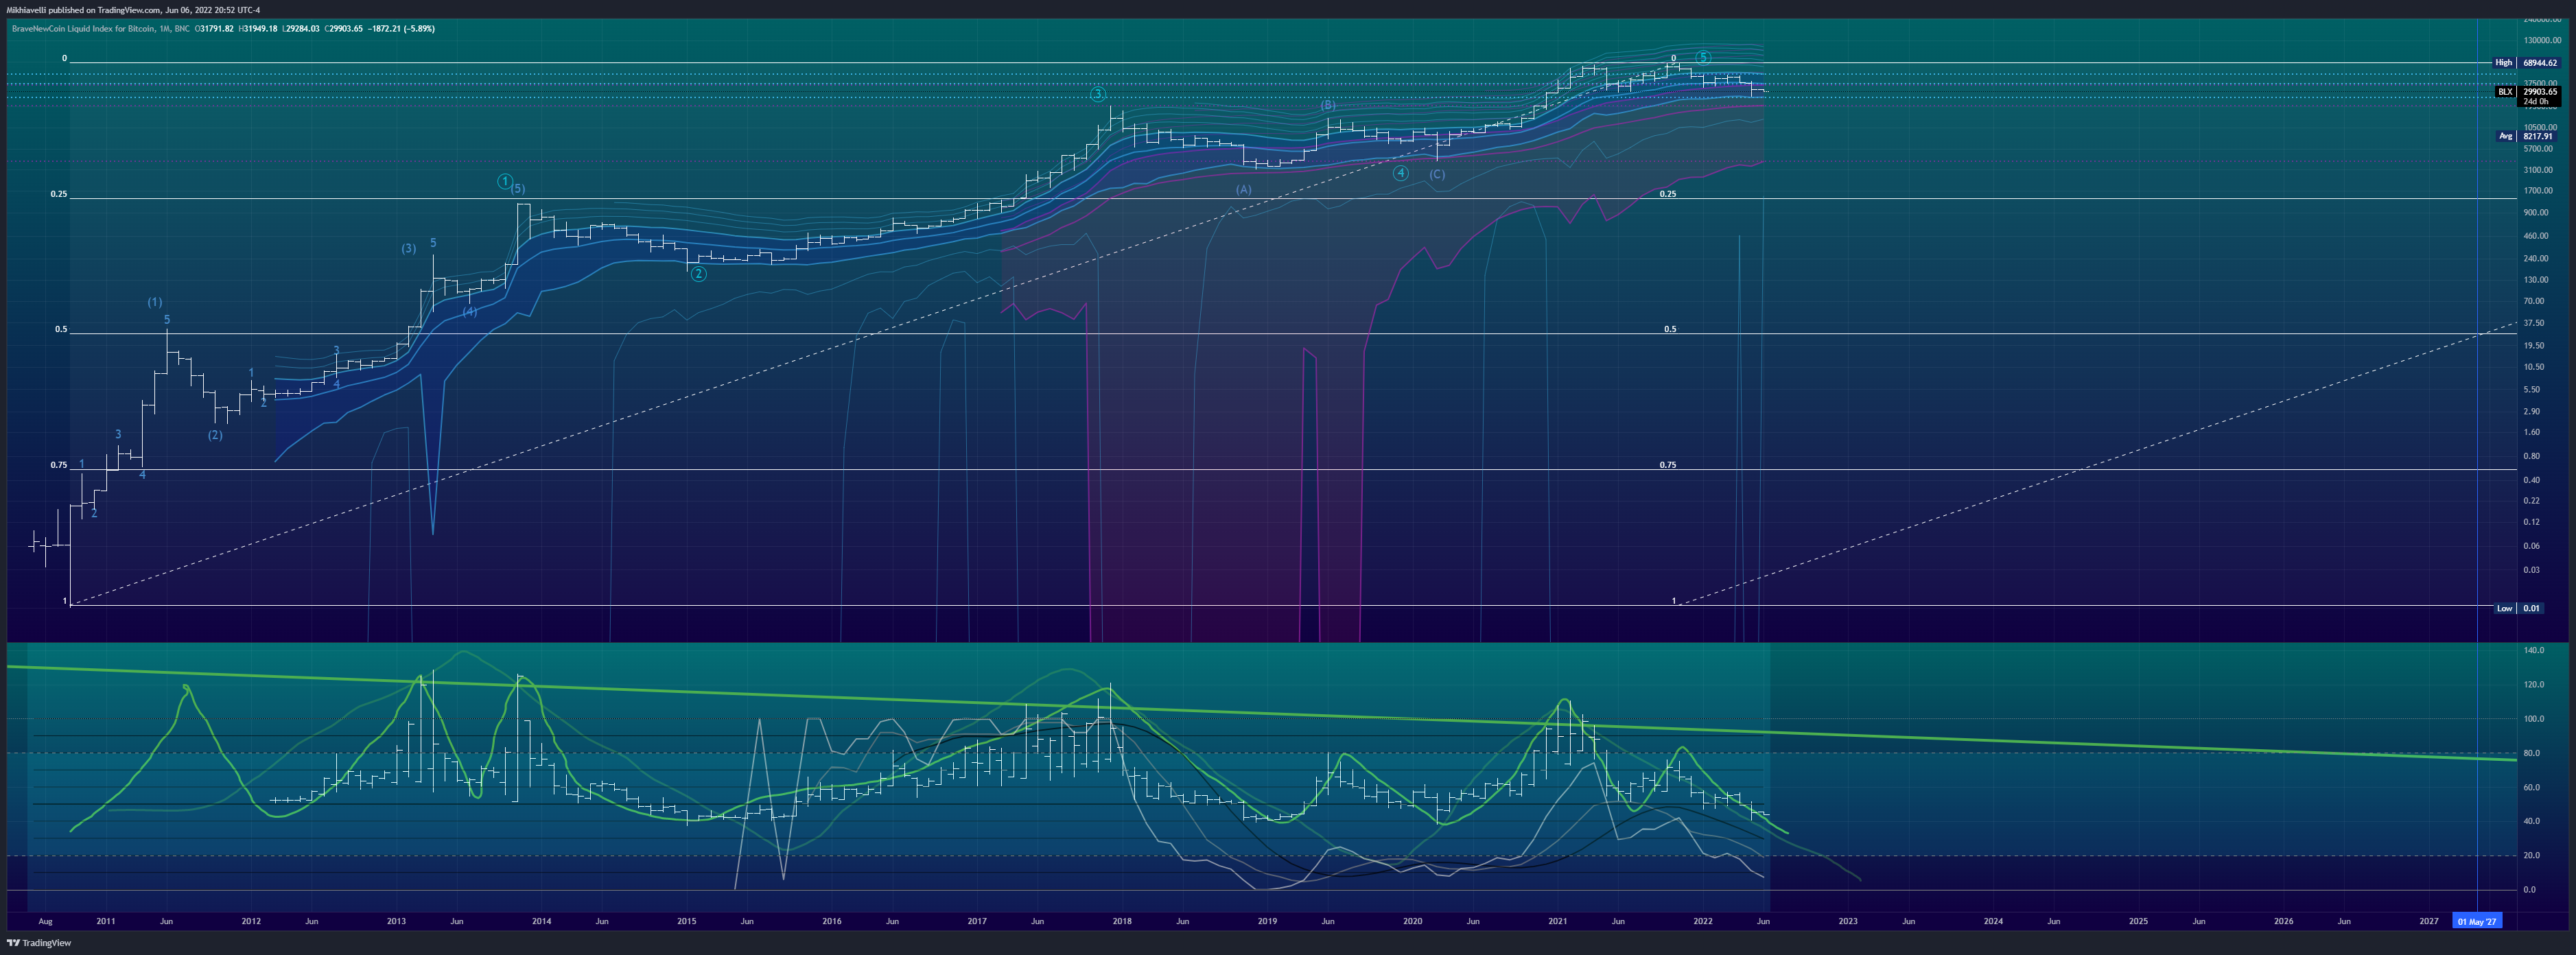
Task: Select the (C) wave label
Action: (x=1437, y=174)
